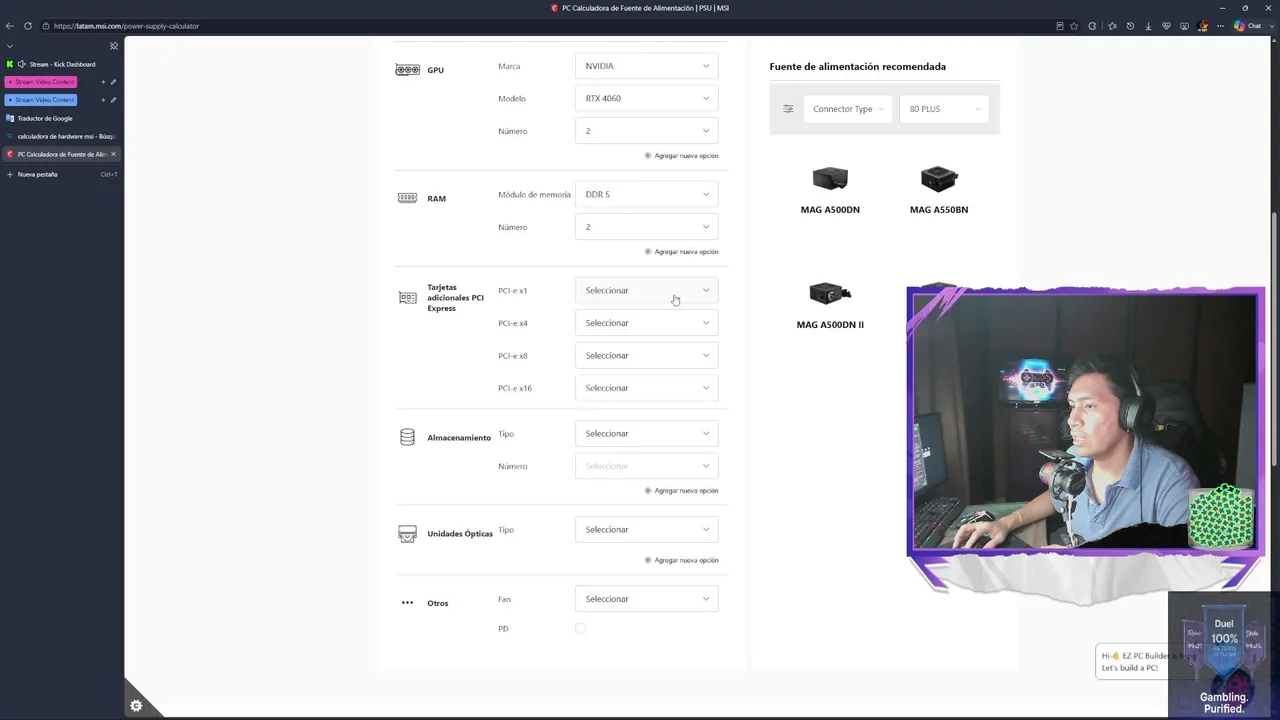
Task: Open the Módulo de memoria DDR 5 dropdown
Action: click(646, 194)
